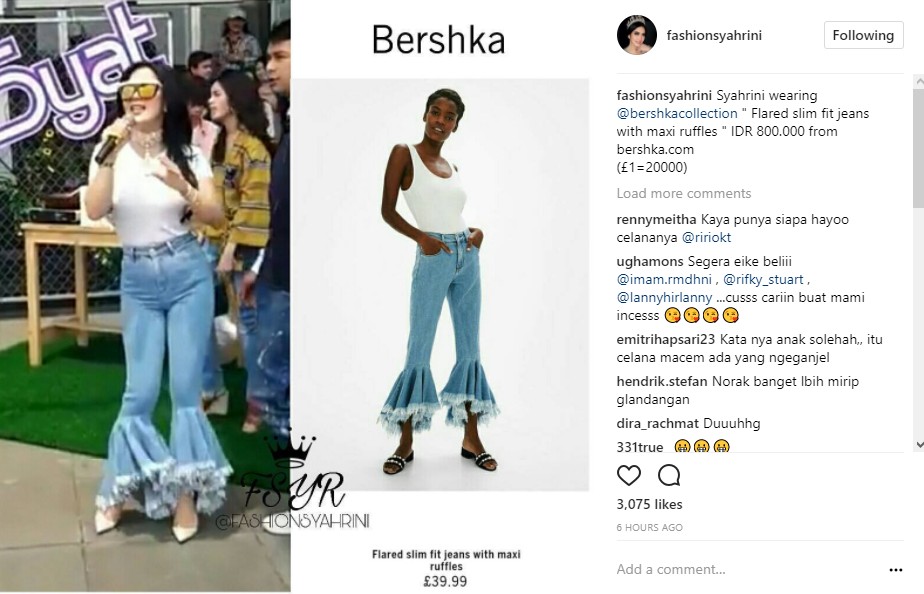Open the hendrik.stefan commenter profile
This screenshot has width=924, height=594.
662,381
